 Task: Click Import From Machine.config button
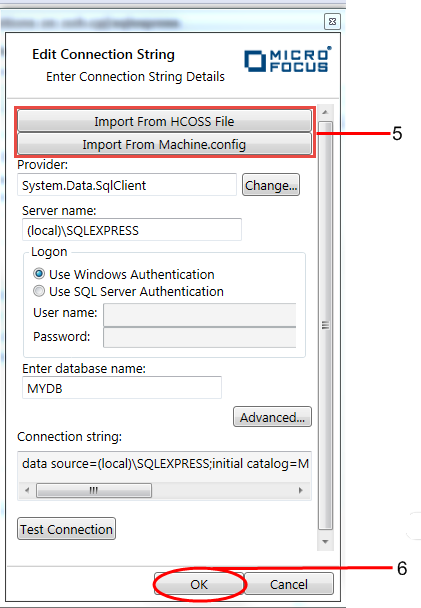coord(164,144)
